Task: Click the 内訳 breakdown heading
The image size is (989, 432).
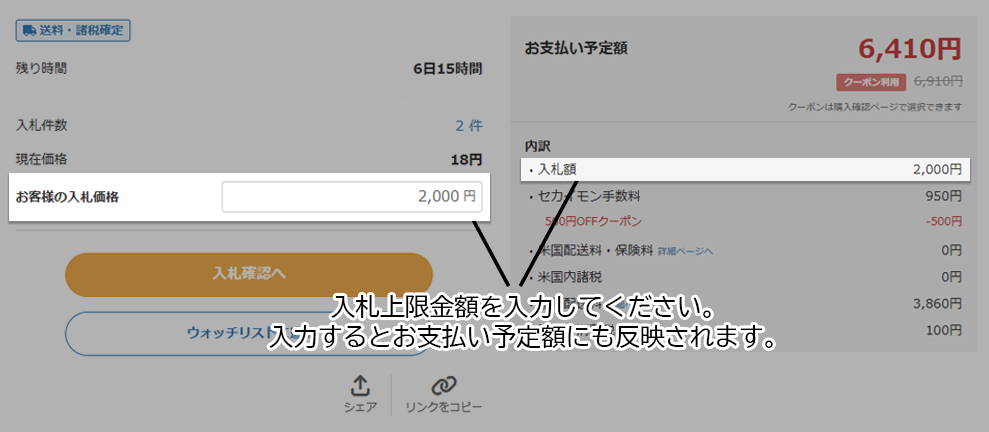Action: pos(537,146)
